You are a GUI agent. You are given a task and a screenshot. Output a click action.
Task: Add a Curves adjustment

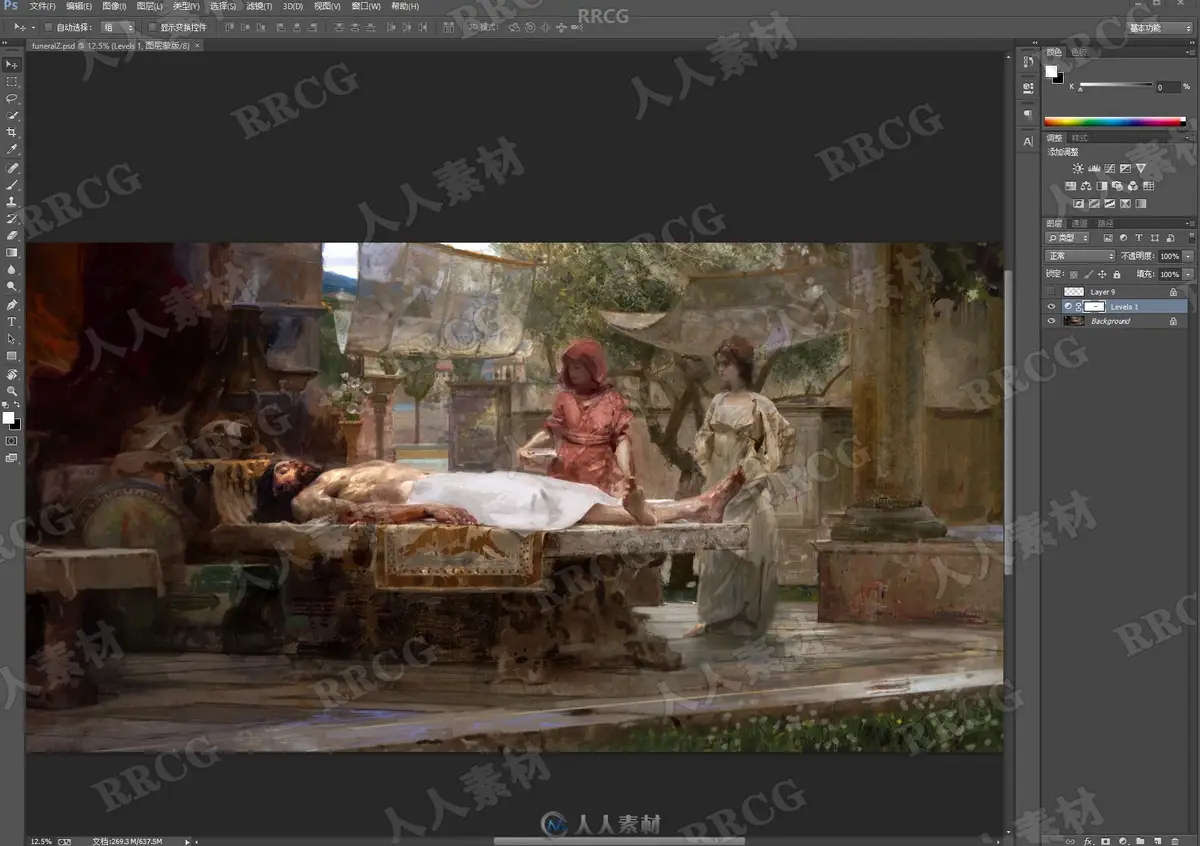pos(1110,169)
